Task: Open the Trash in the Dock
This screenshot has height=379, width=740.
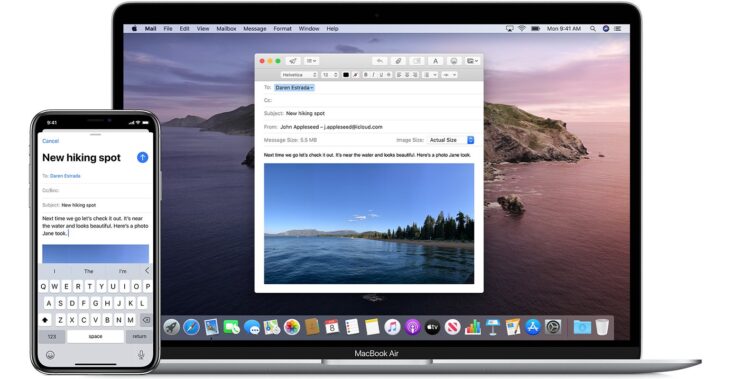Action: coord(602,327)
